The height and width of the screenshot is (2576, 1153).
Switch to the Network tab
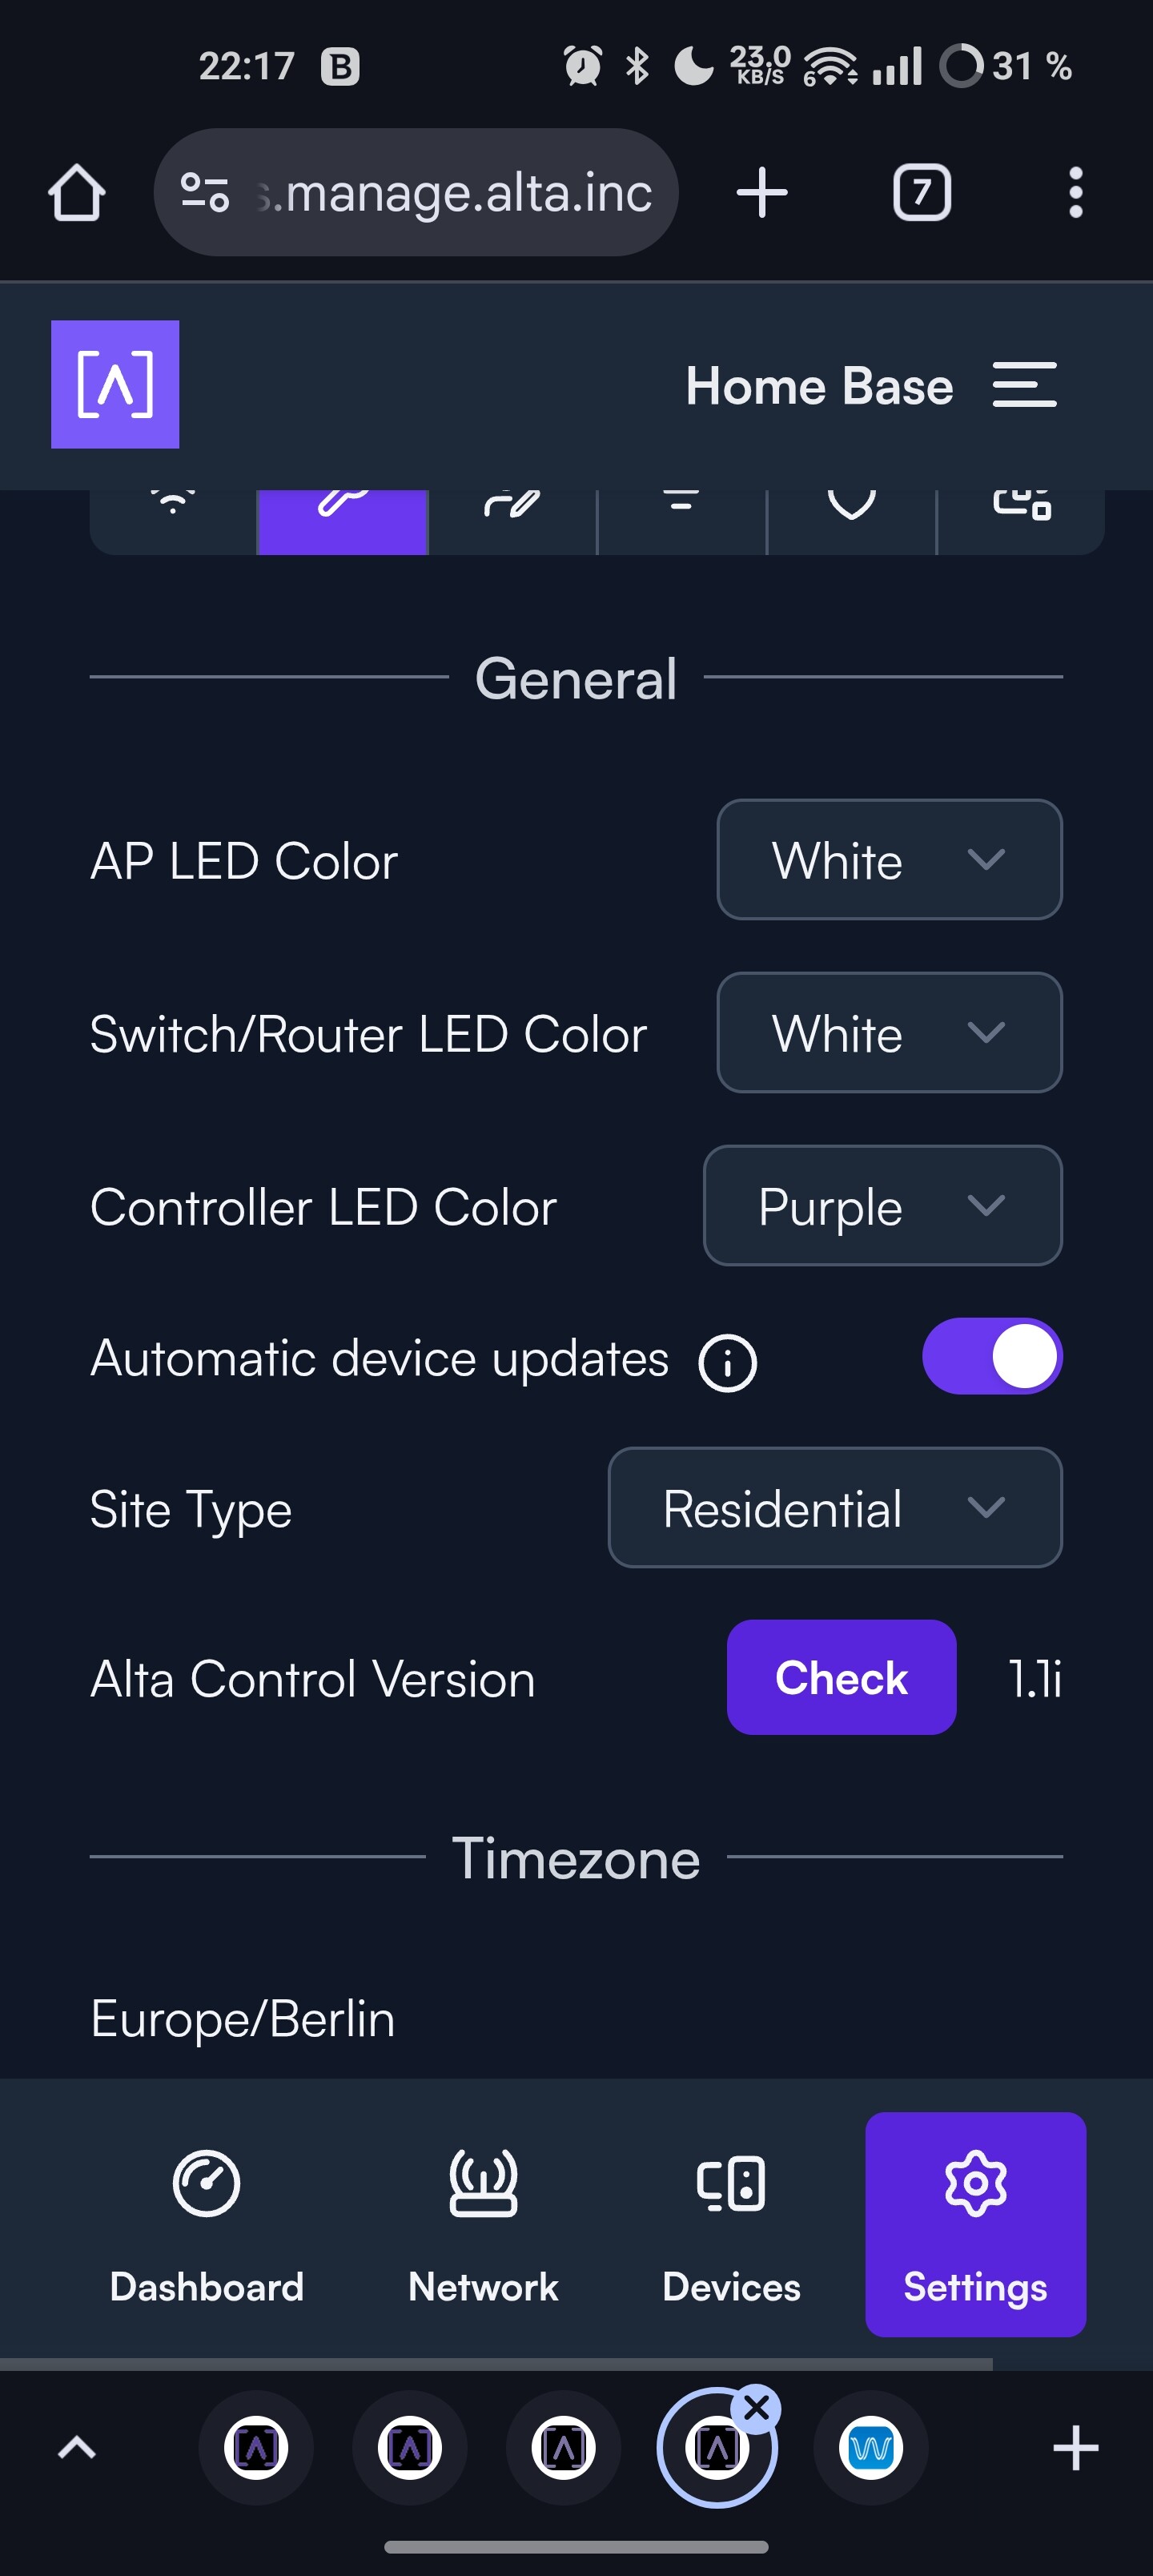[483, 2224]
